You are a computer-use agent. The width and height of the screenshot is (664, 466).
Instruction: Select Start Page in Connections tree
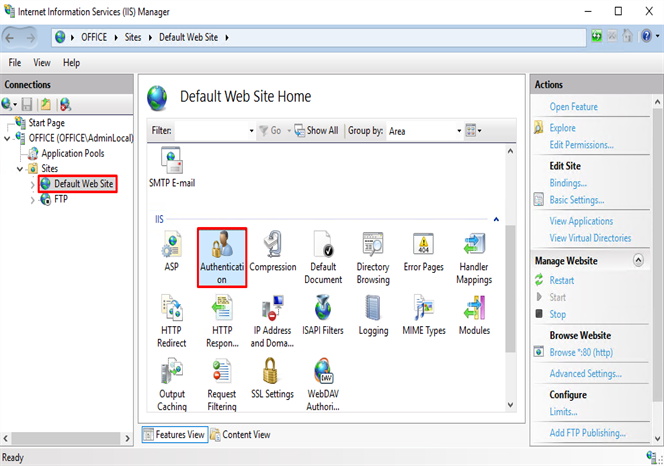47,123
